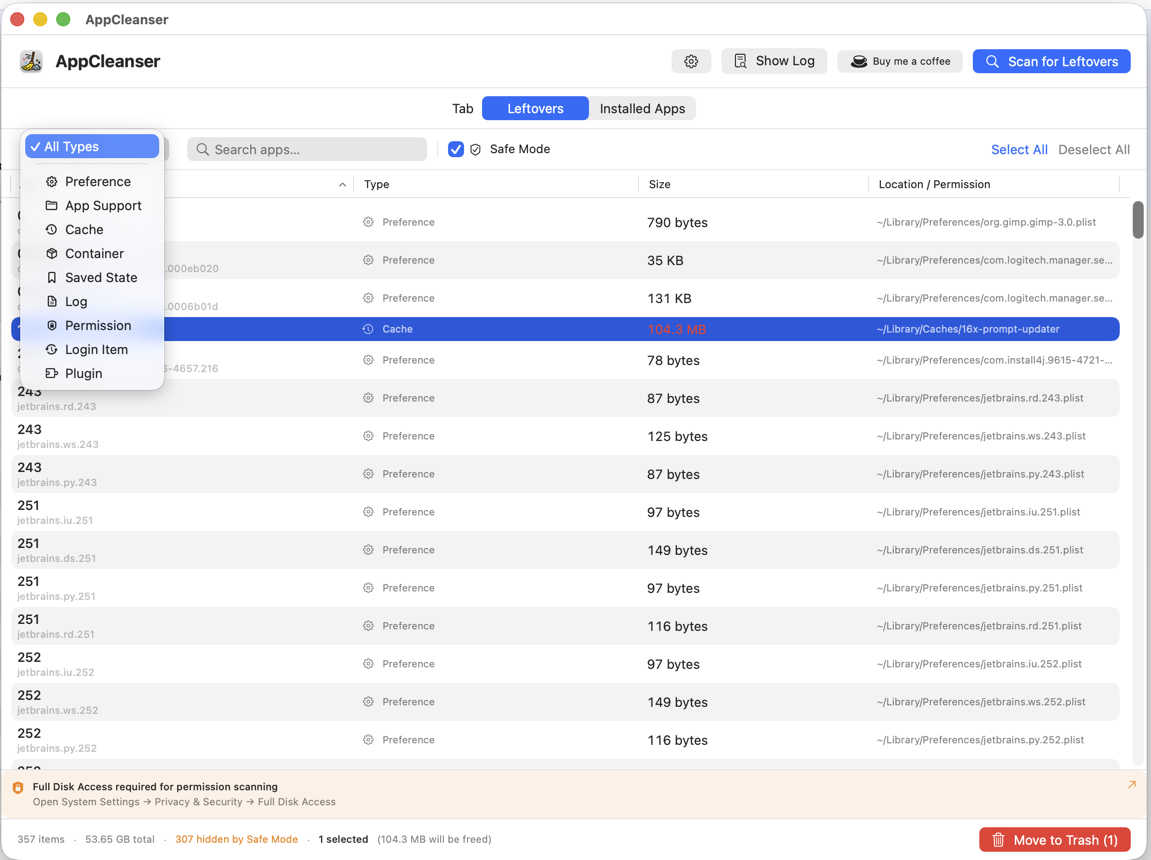
Task: Click the Full Disk Access warning lock icon
Action: (x=18, y=787)
